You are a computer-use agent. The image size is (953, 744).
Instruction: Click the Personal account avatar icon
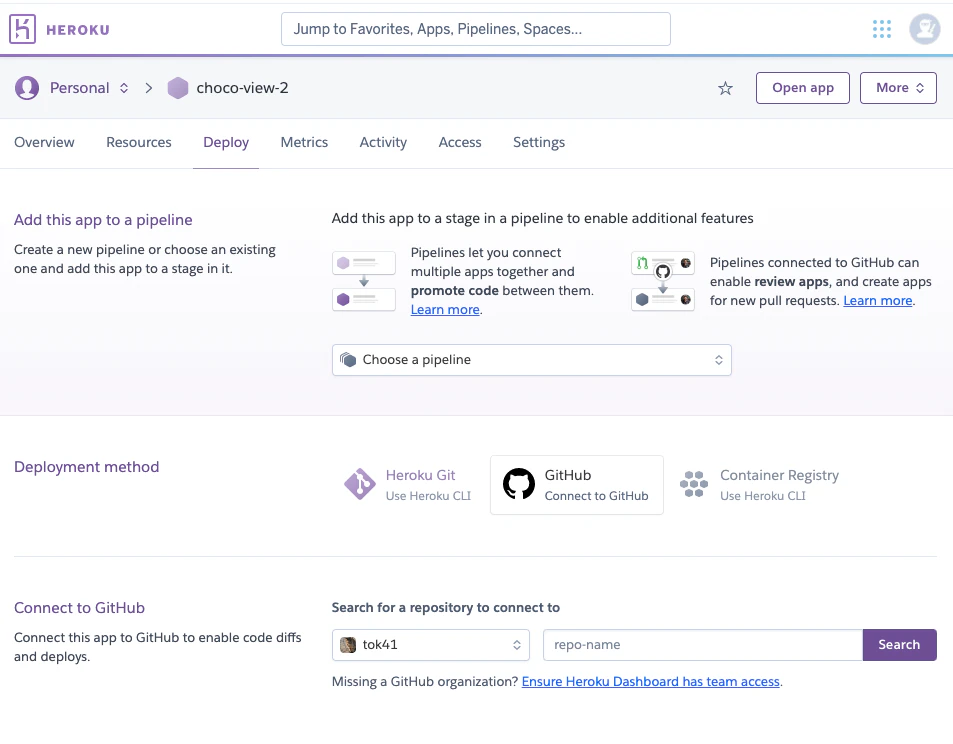click(x=27, y=88)
